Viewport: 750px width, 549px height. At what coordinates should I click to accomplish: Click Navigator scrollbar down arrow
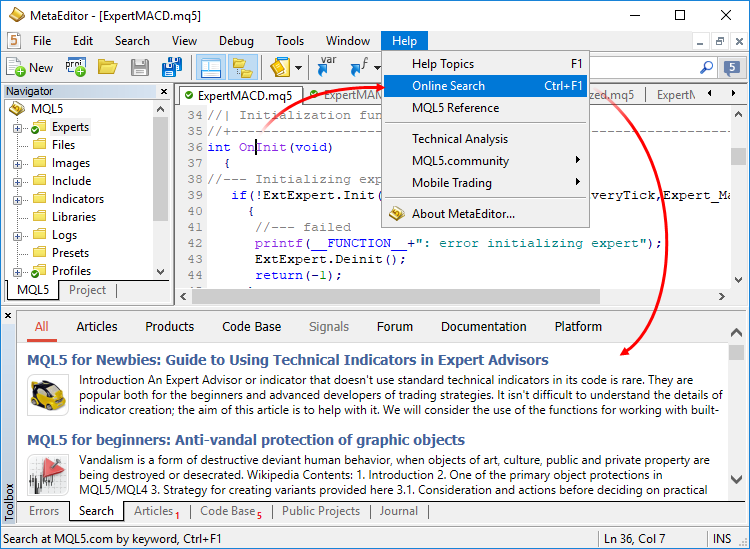click(x=161, y=272)
